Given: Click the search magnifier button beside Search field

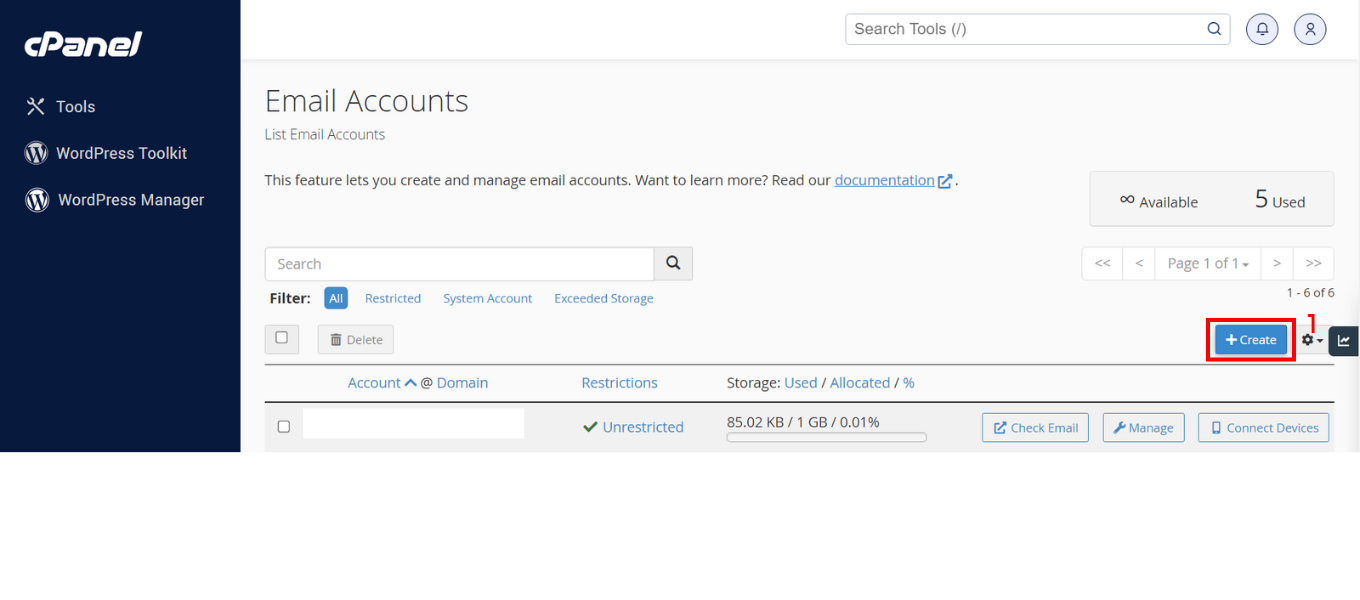Looking at the screenshot, I should [x=673, y=264].
